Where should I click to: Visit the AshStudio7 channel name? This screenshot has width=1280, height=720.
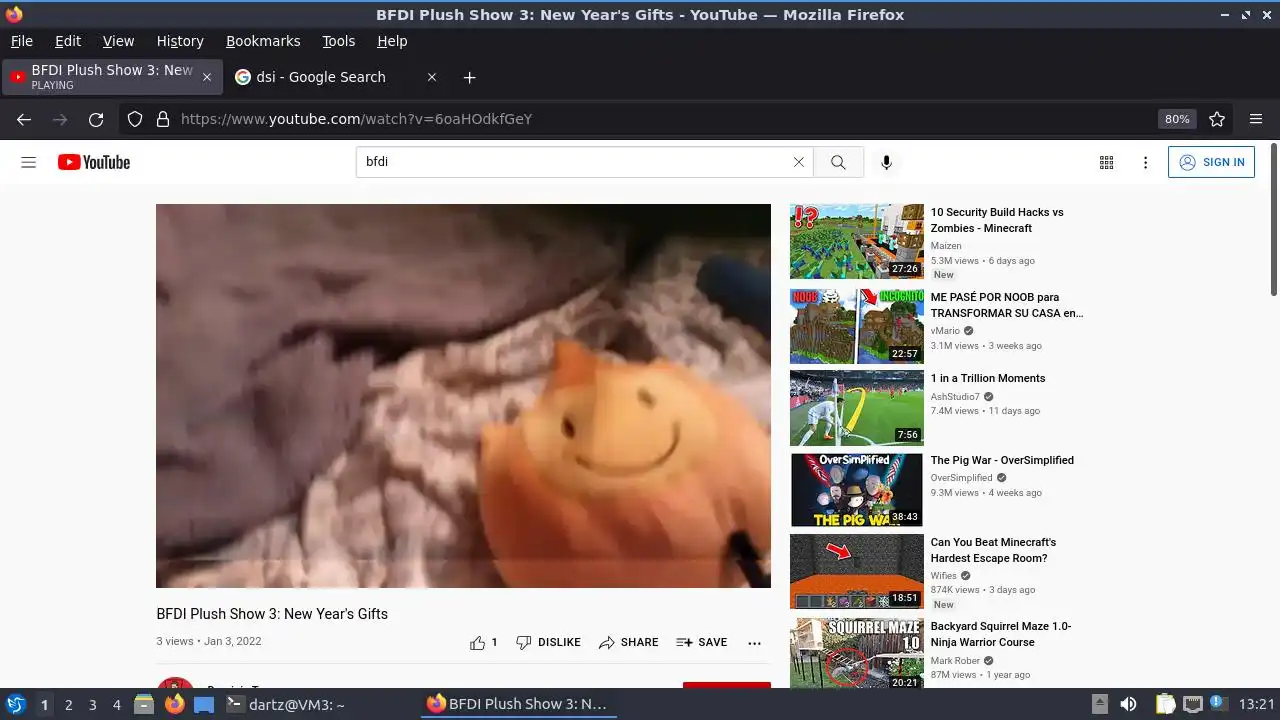coord(955,397)
